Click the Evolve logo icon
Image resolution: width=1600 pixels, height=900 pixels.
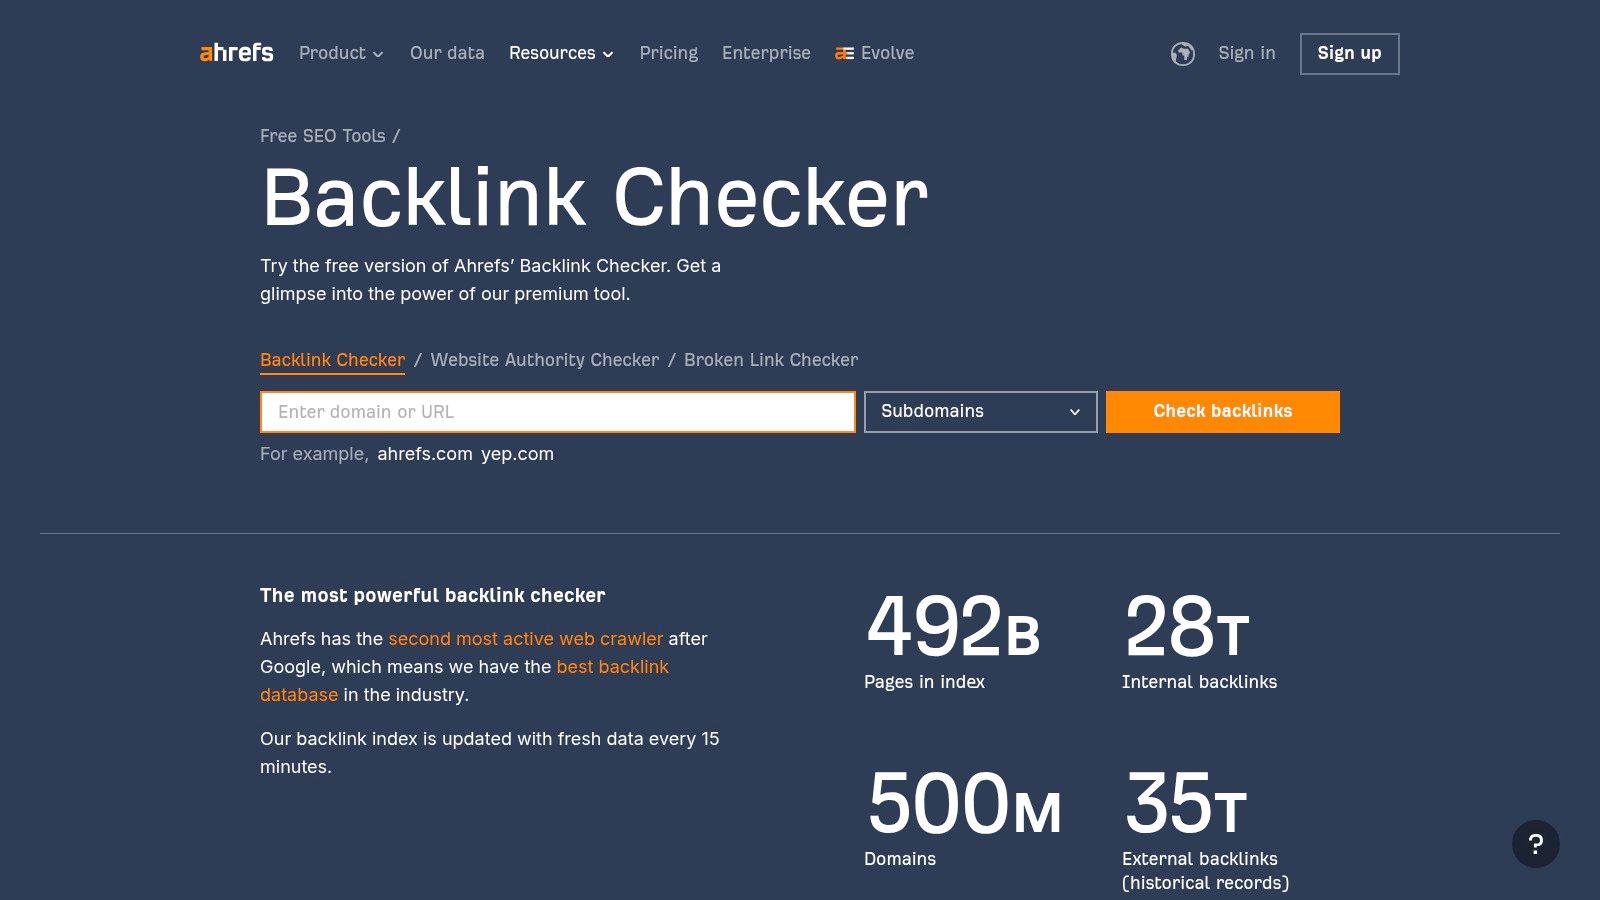point(844,54)
